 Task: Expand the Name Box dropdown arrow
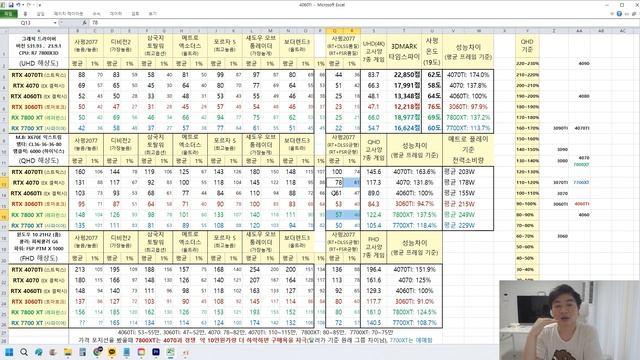55,23
